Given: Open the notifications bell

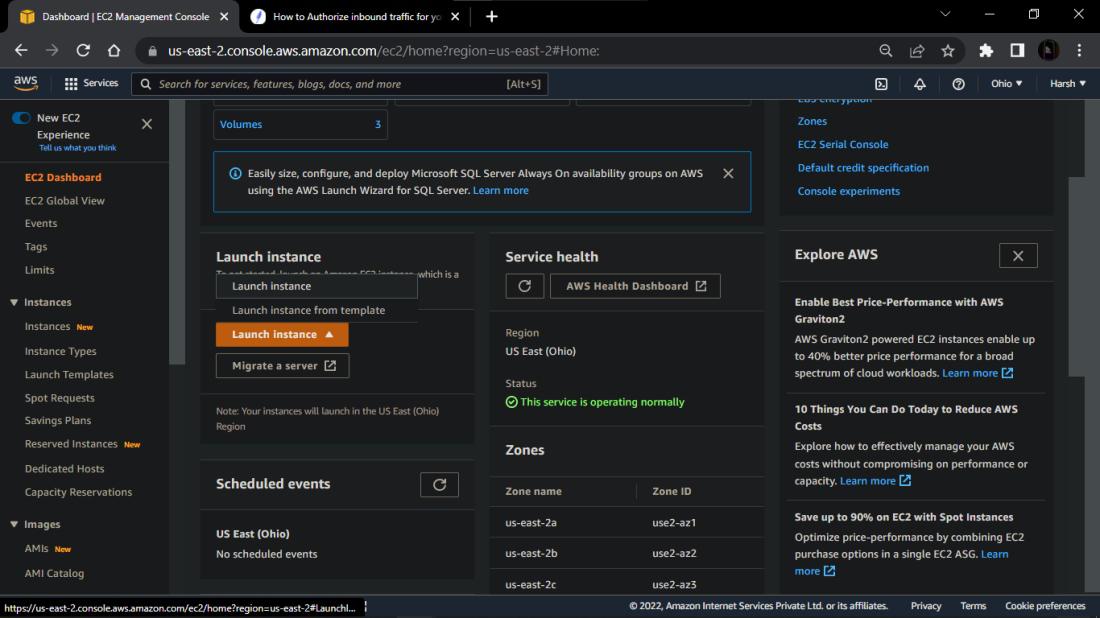Looking at the screenshot, I should click(920, 84).
